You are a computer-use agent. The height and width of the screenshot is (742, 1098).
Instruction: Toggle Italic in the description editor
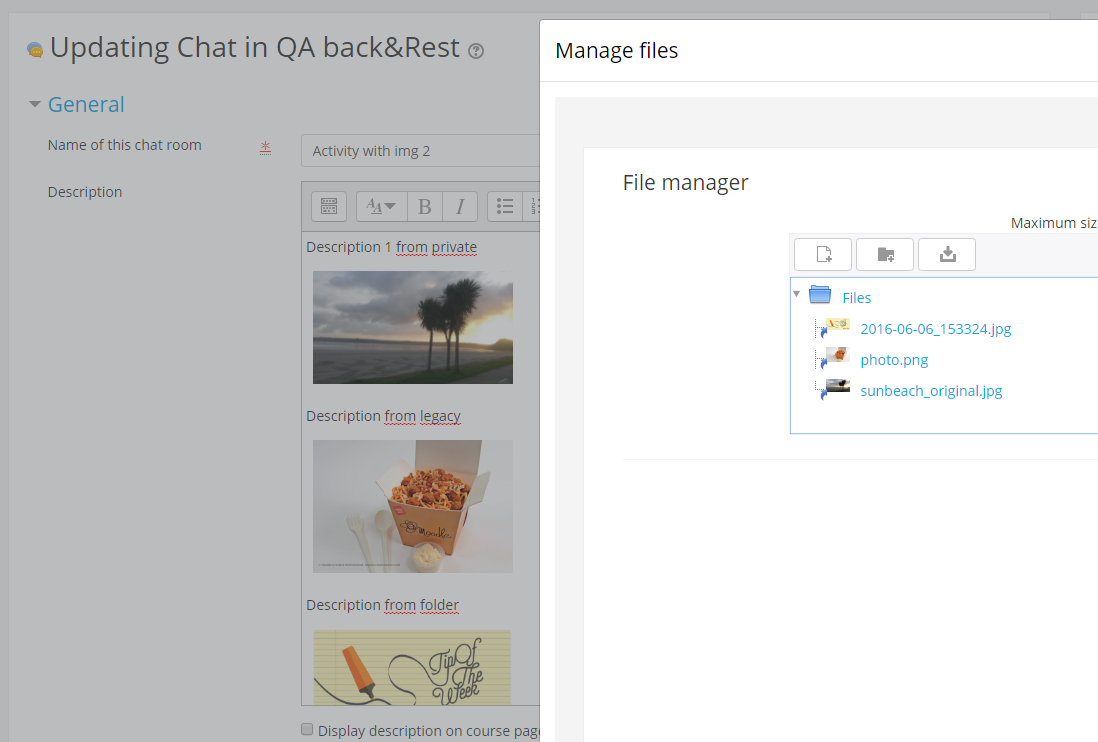point(460,206)
